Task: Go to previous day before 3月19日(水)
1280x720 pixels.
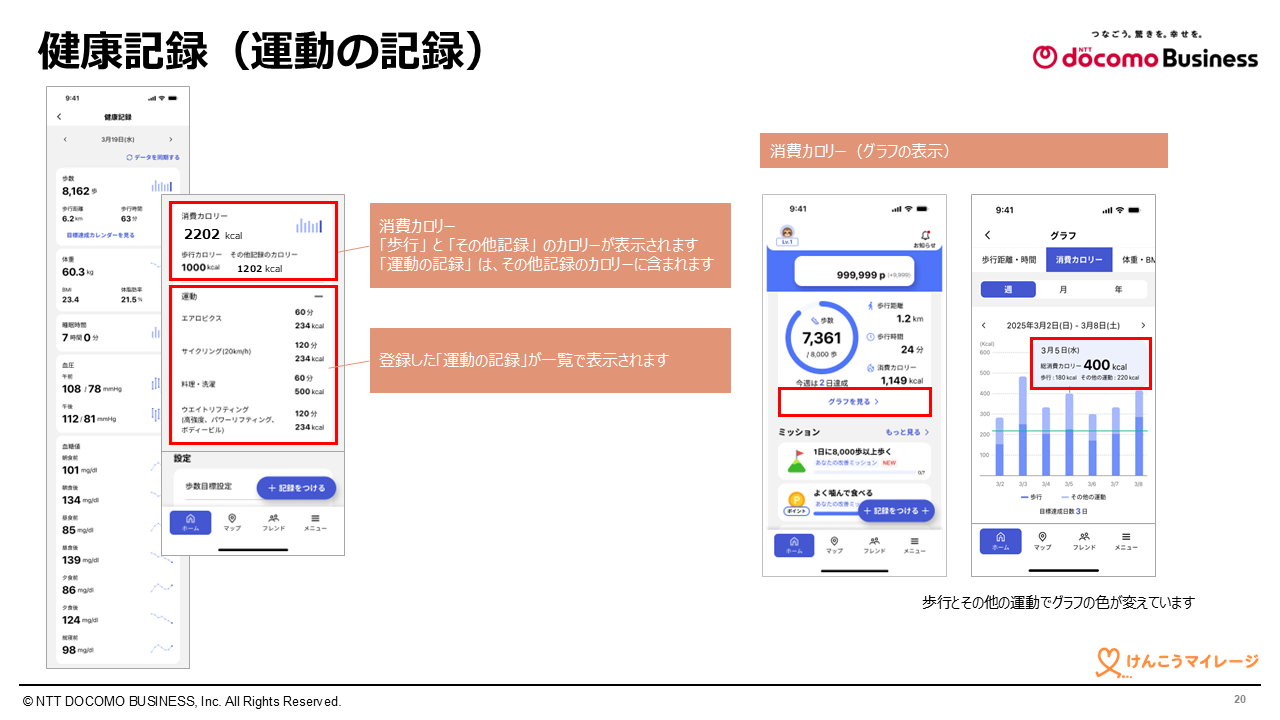Action: coord(65,140)
